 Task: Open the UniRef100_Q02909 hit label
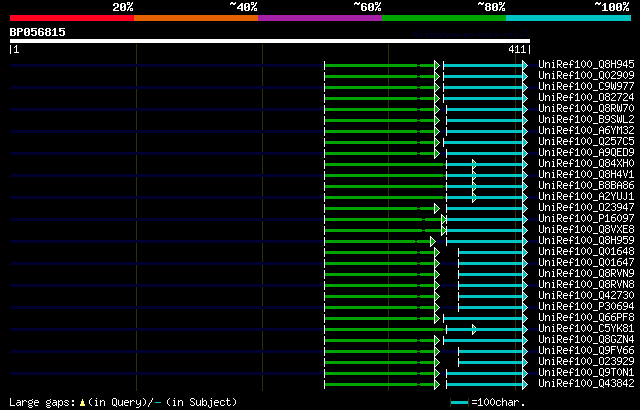point(586,75)
